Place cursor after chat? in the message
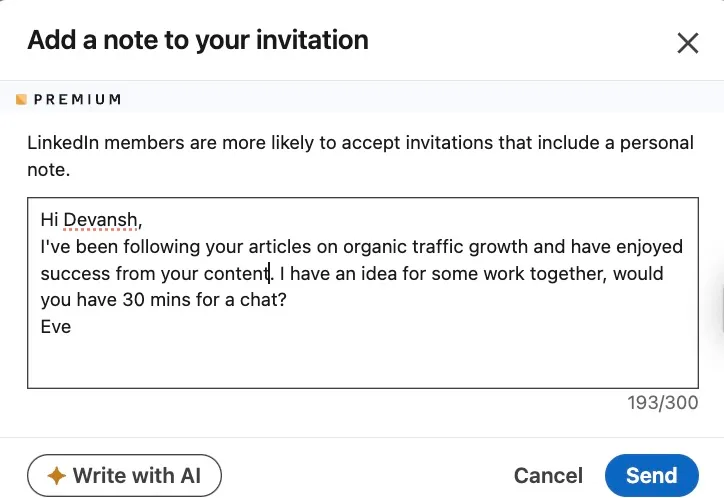Viewport: 724px width, 498px height. pos(287,300)
